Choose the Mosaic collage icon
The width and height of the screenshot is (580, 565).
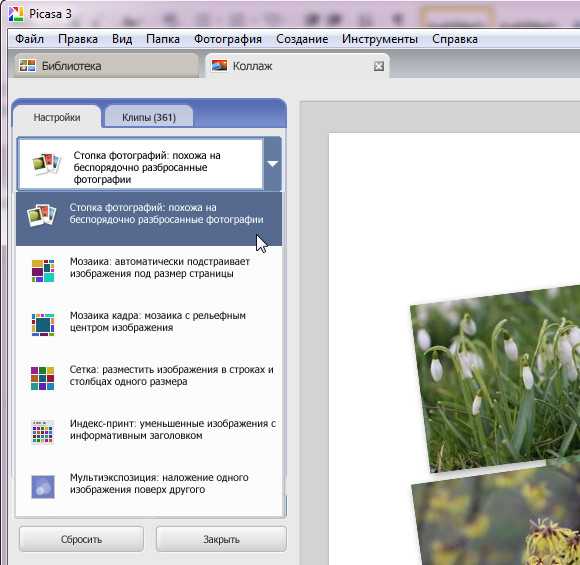tap(43, 270)
